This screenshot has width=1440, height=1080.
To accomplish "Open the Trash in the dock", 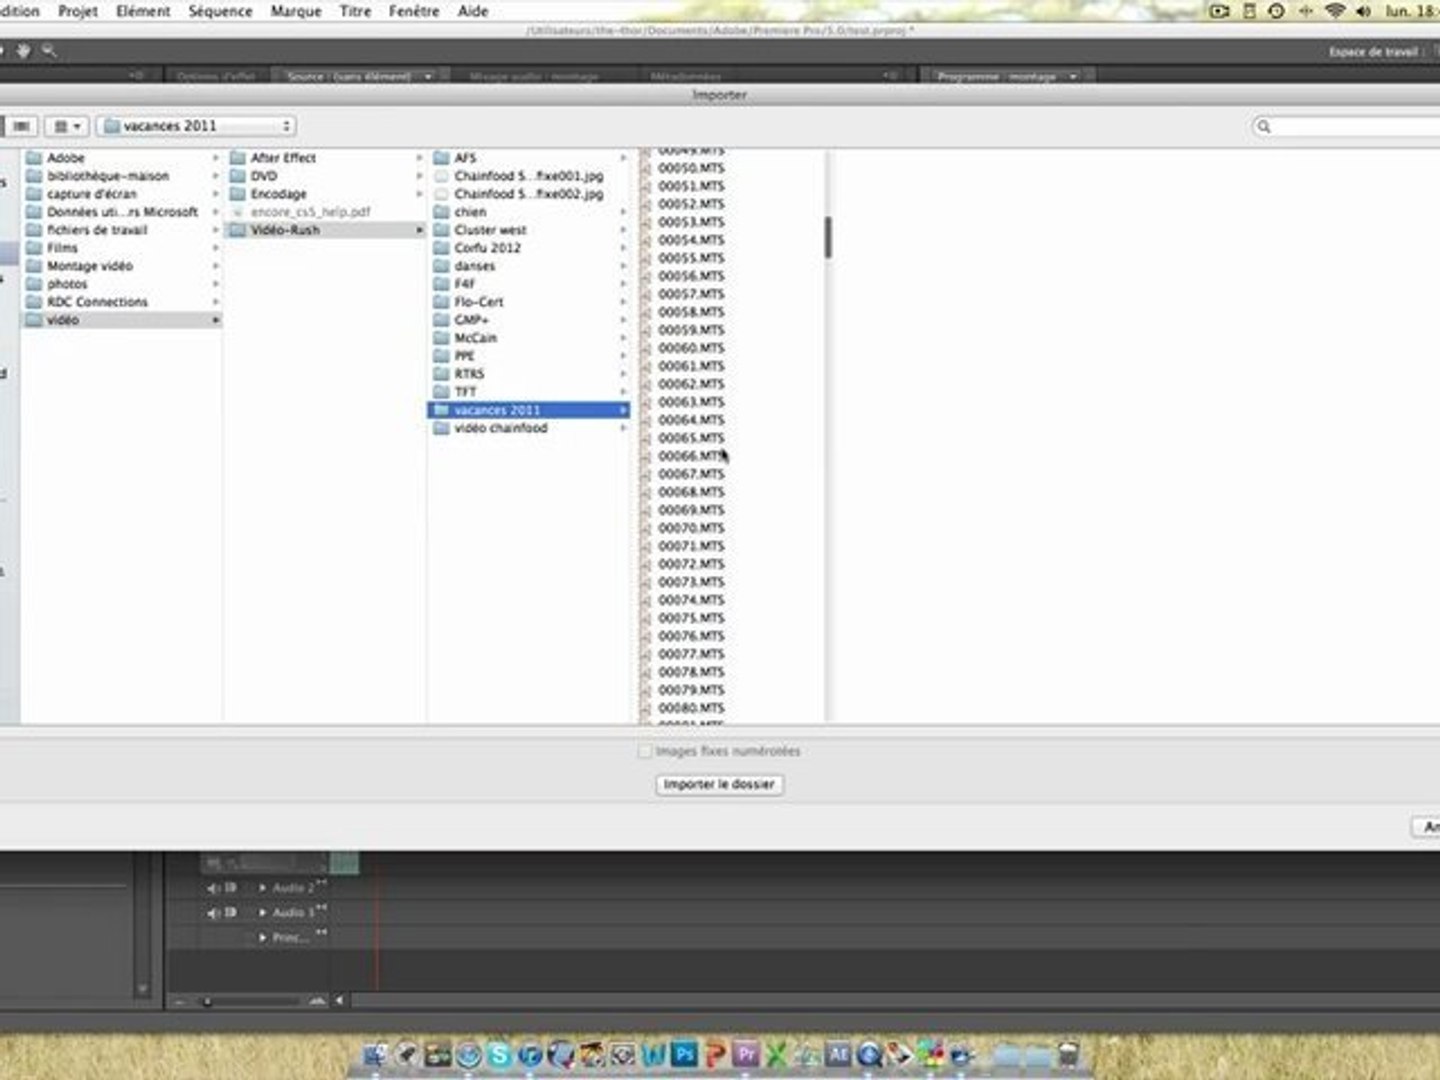I will (x=1068, y=1054).
